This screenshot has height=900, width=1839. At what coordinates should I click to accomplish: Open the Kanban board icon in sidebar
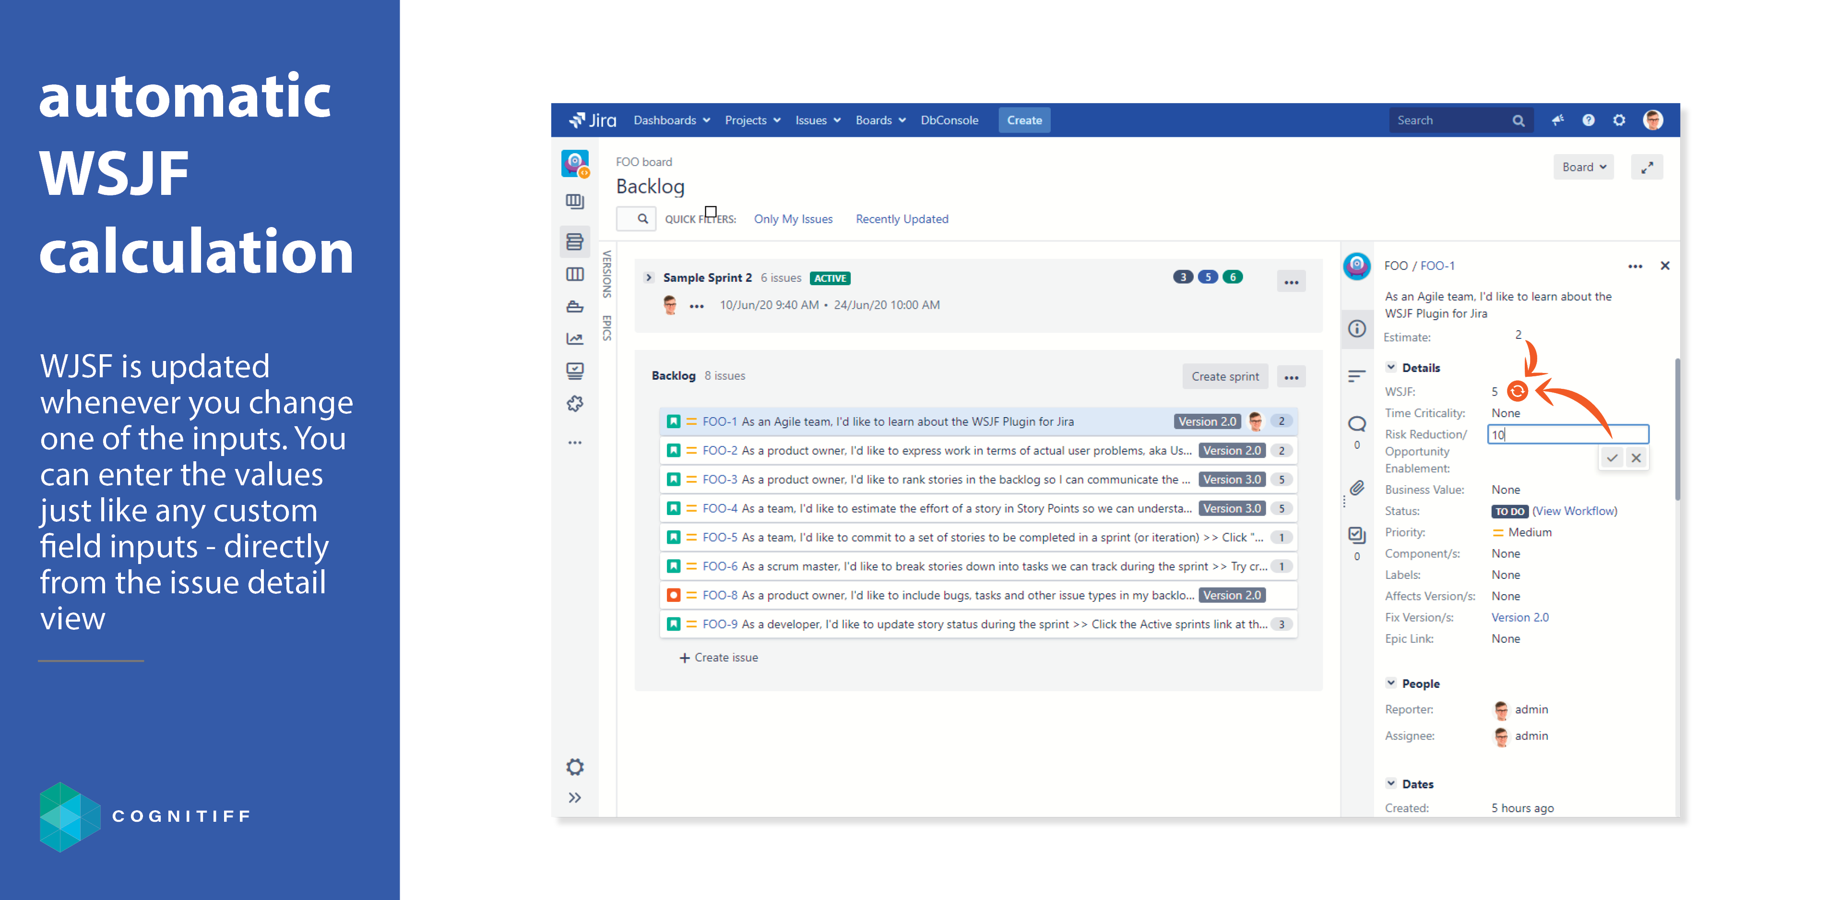click(575, 202)
